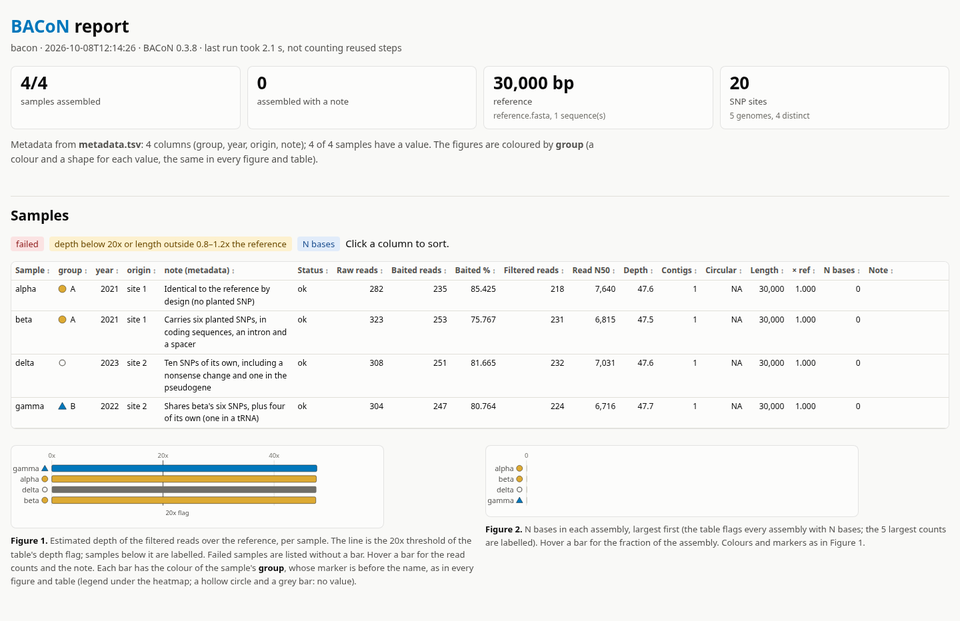Image resolution: width=960 pixels, height=621 pixels.
Task: Click 'Figure 1.' caption label
Action: coord(29,541)
